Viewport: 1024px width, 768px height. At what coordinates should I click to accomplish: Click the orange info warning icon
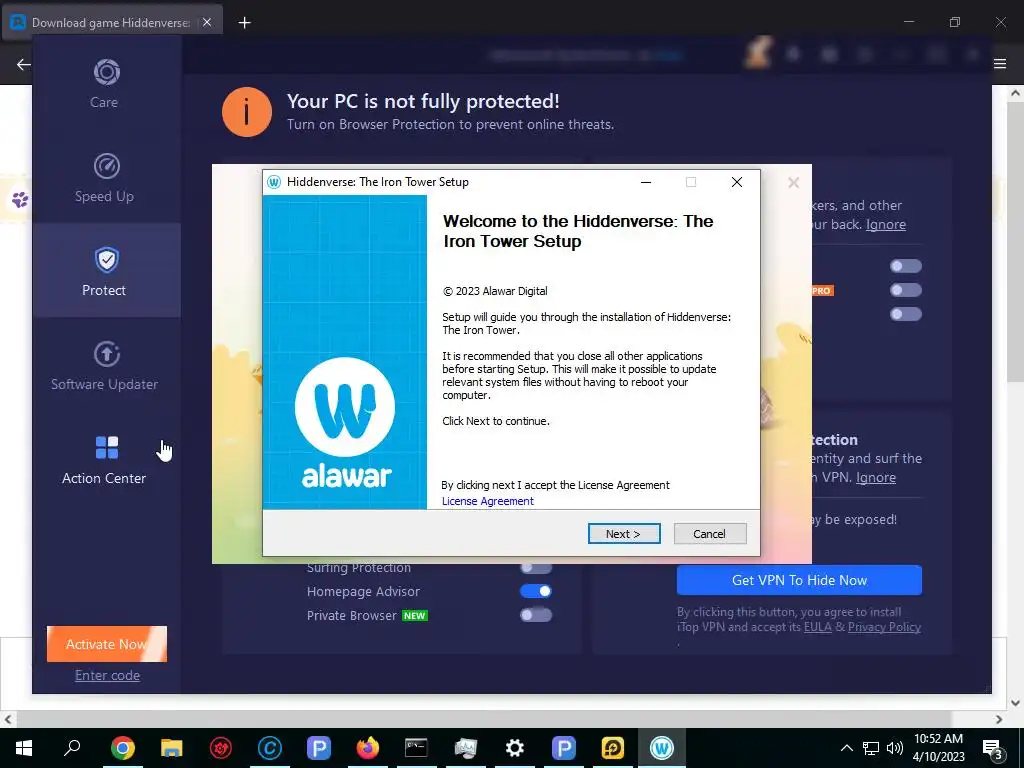(247, 112)
